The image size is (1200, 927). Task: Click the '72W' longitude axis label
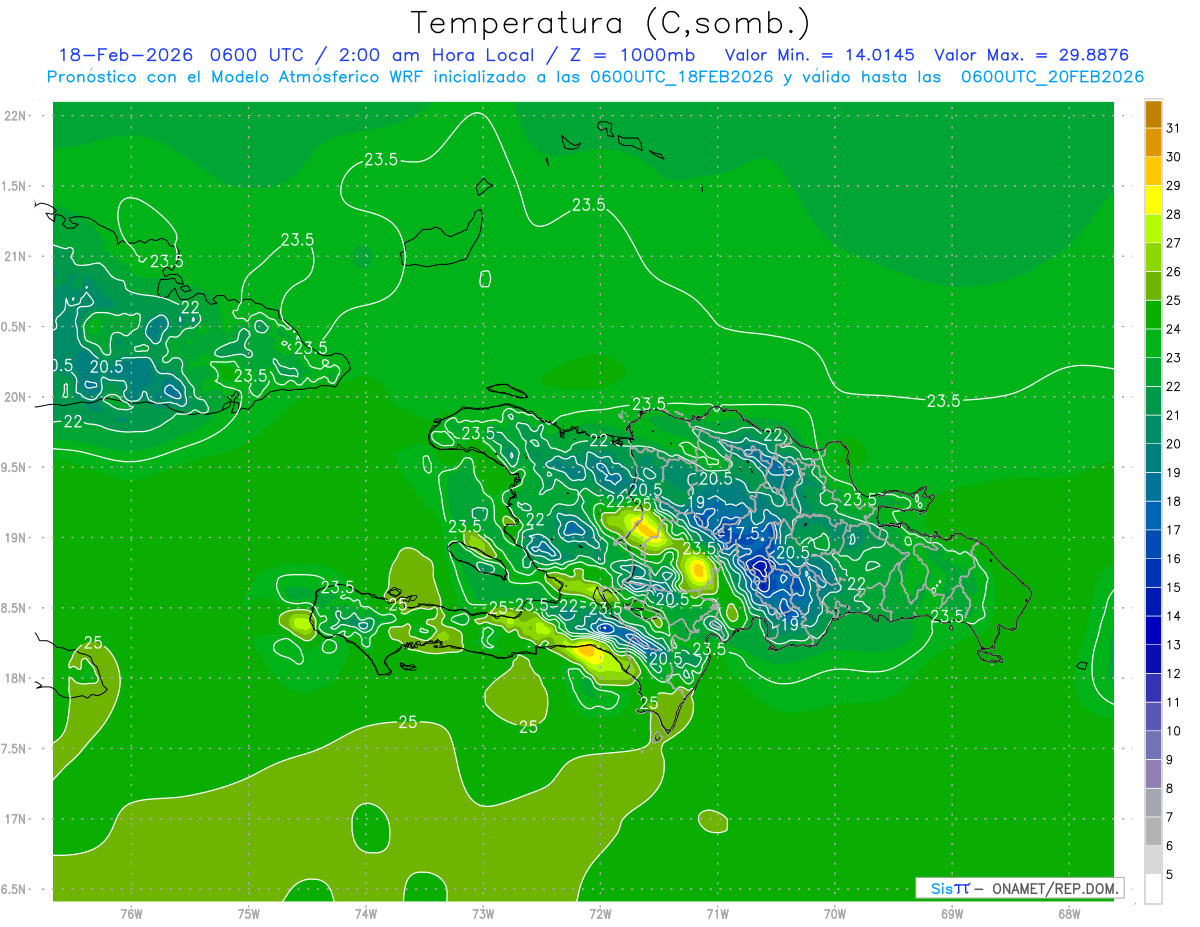pos(600,914)
